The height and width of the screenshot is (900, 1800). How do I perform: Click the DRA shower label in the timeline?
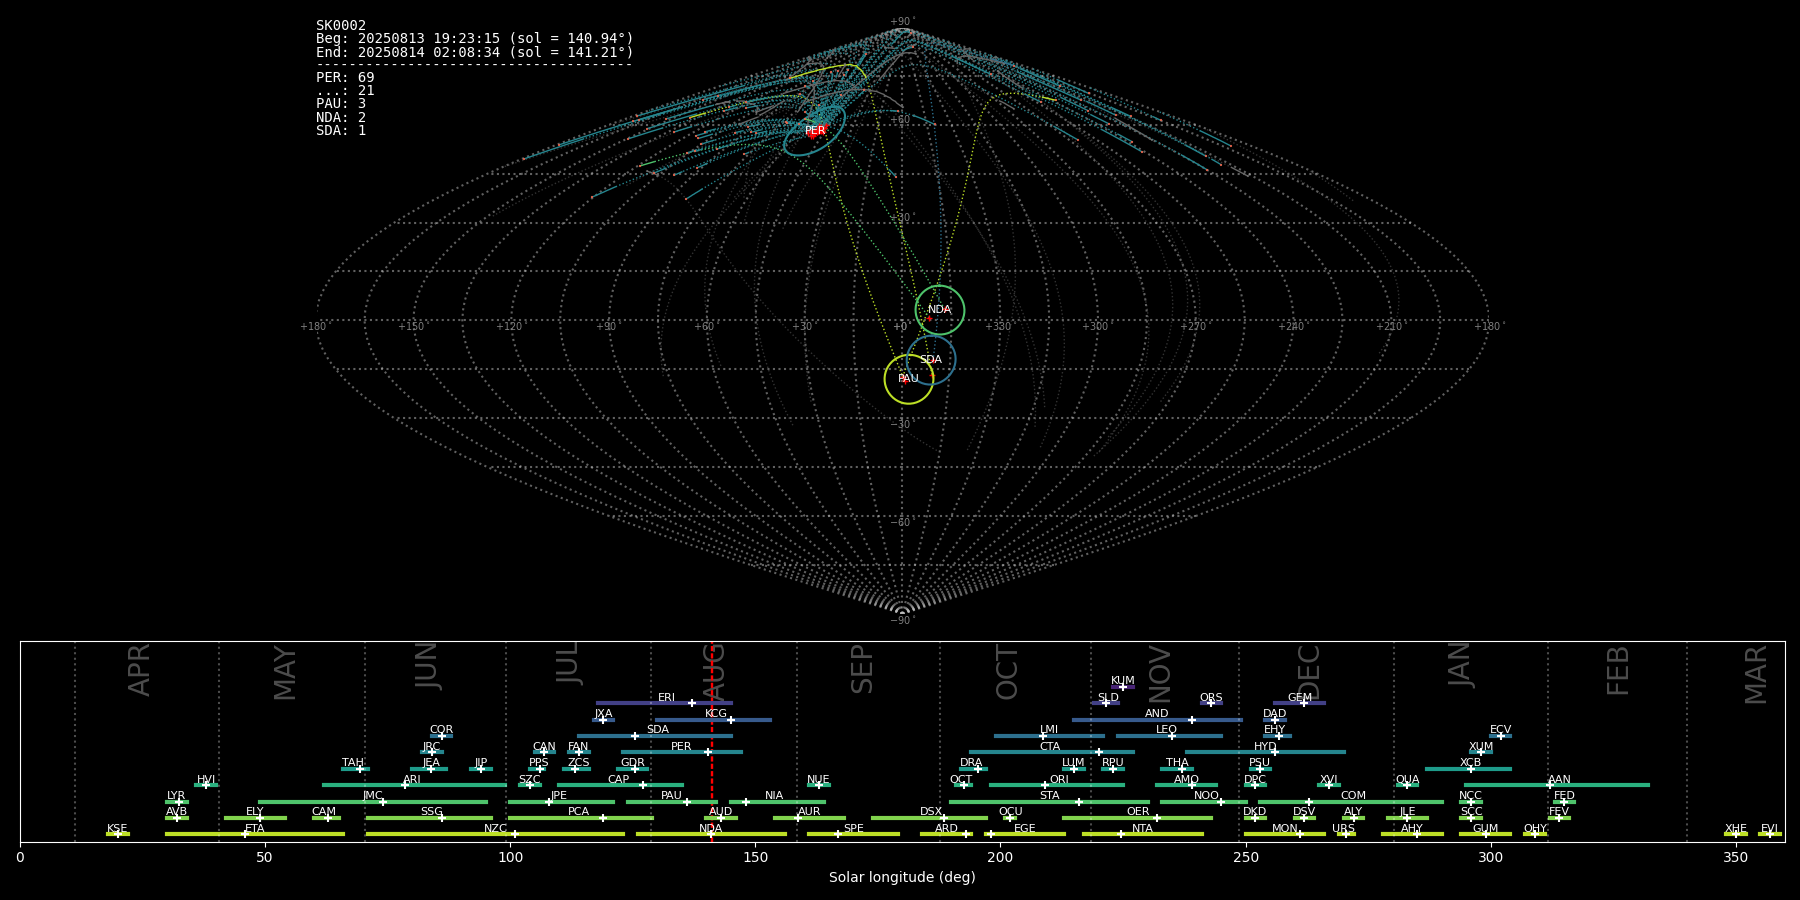click(x=971, y=763)
